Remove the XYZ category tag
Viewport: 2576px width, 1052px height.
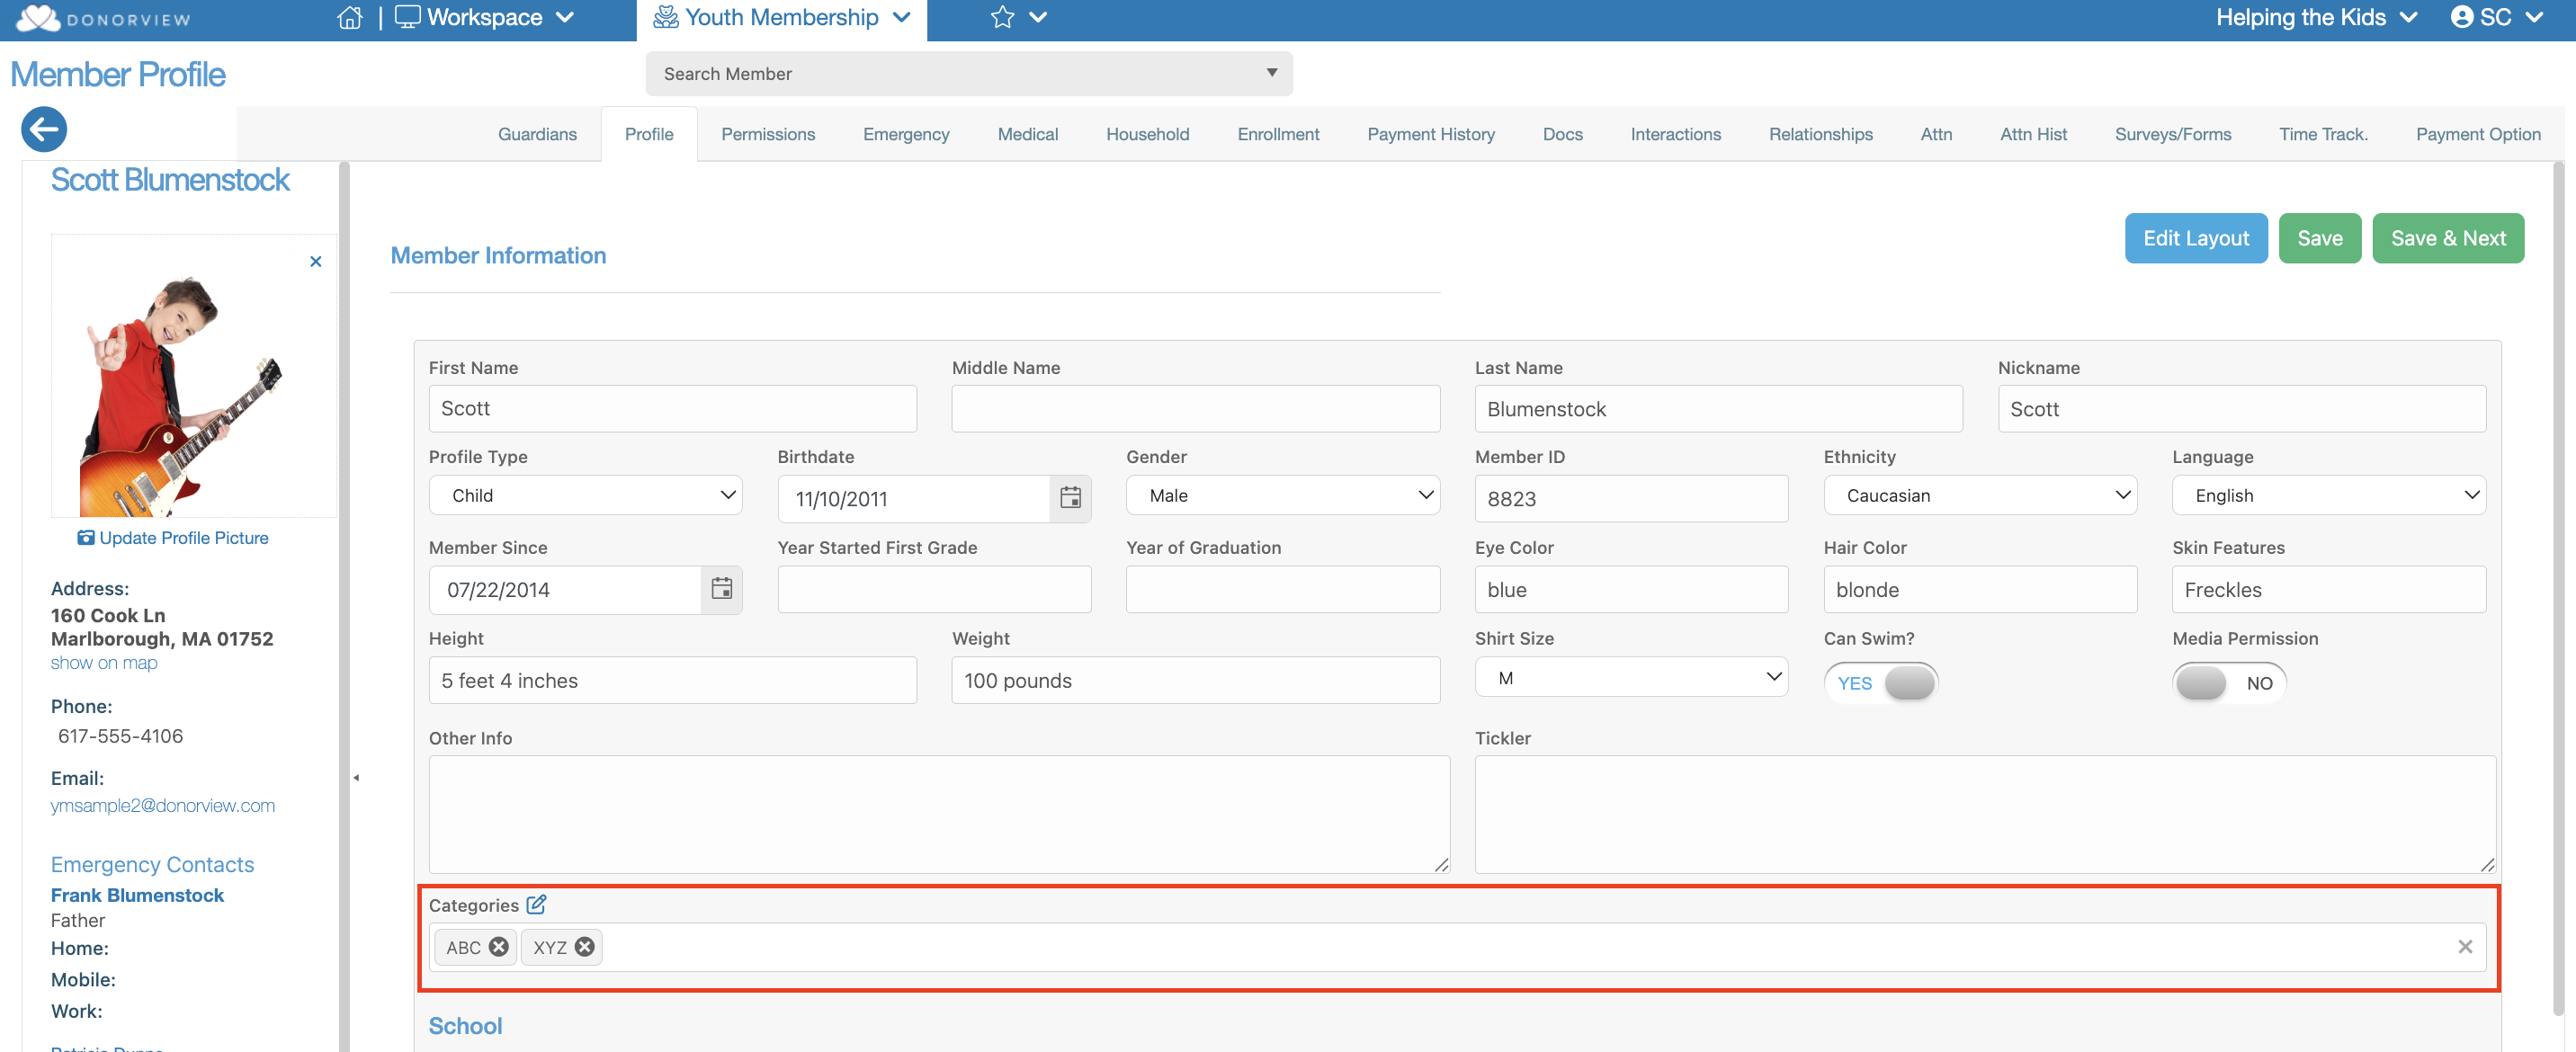(x=585, y=946)
